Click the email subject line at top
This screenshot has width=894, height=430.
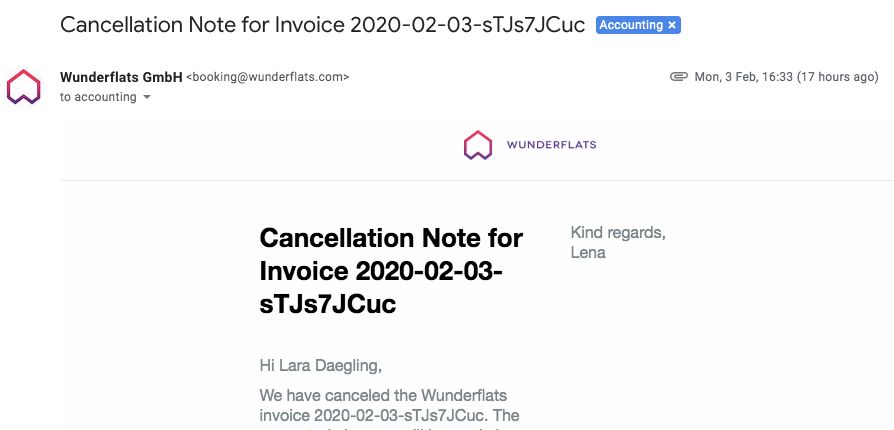[x=323, y=25]
